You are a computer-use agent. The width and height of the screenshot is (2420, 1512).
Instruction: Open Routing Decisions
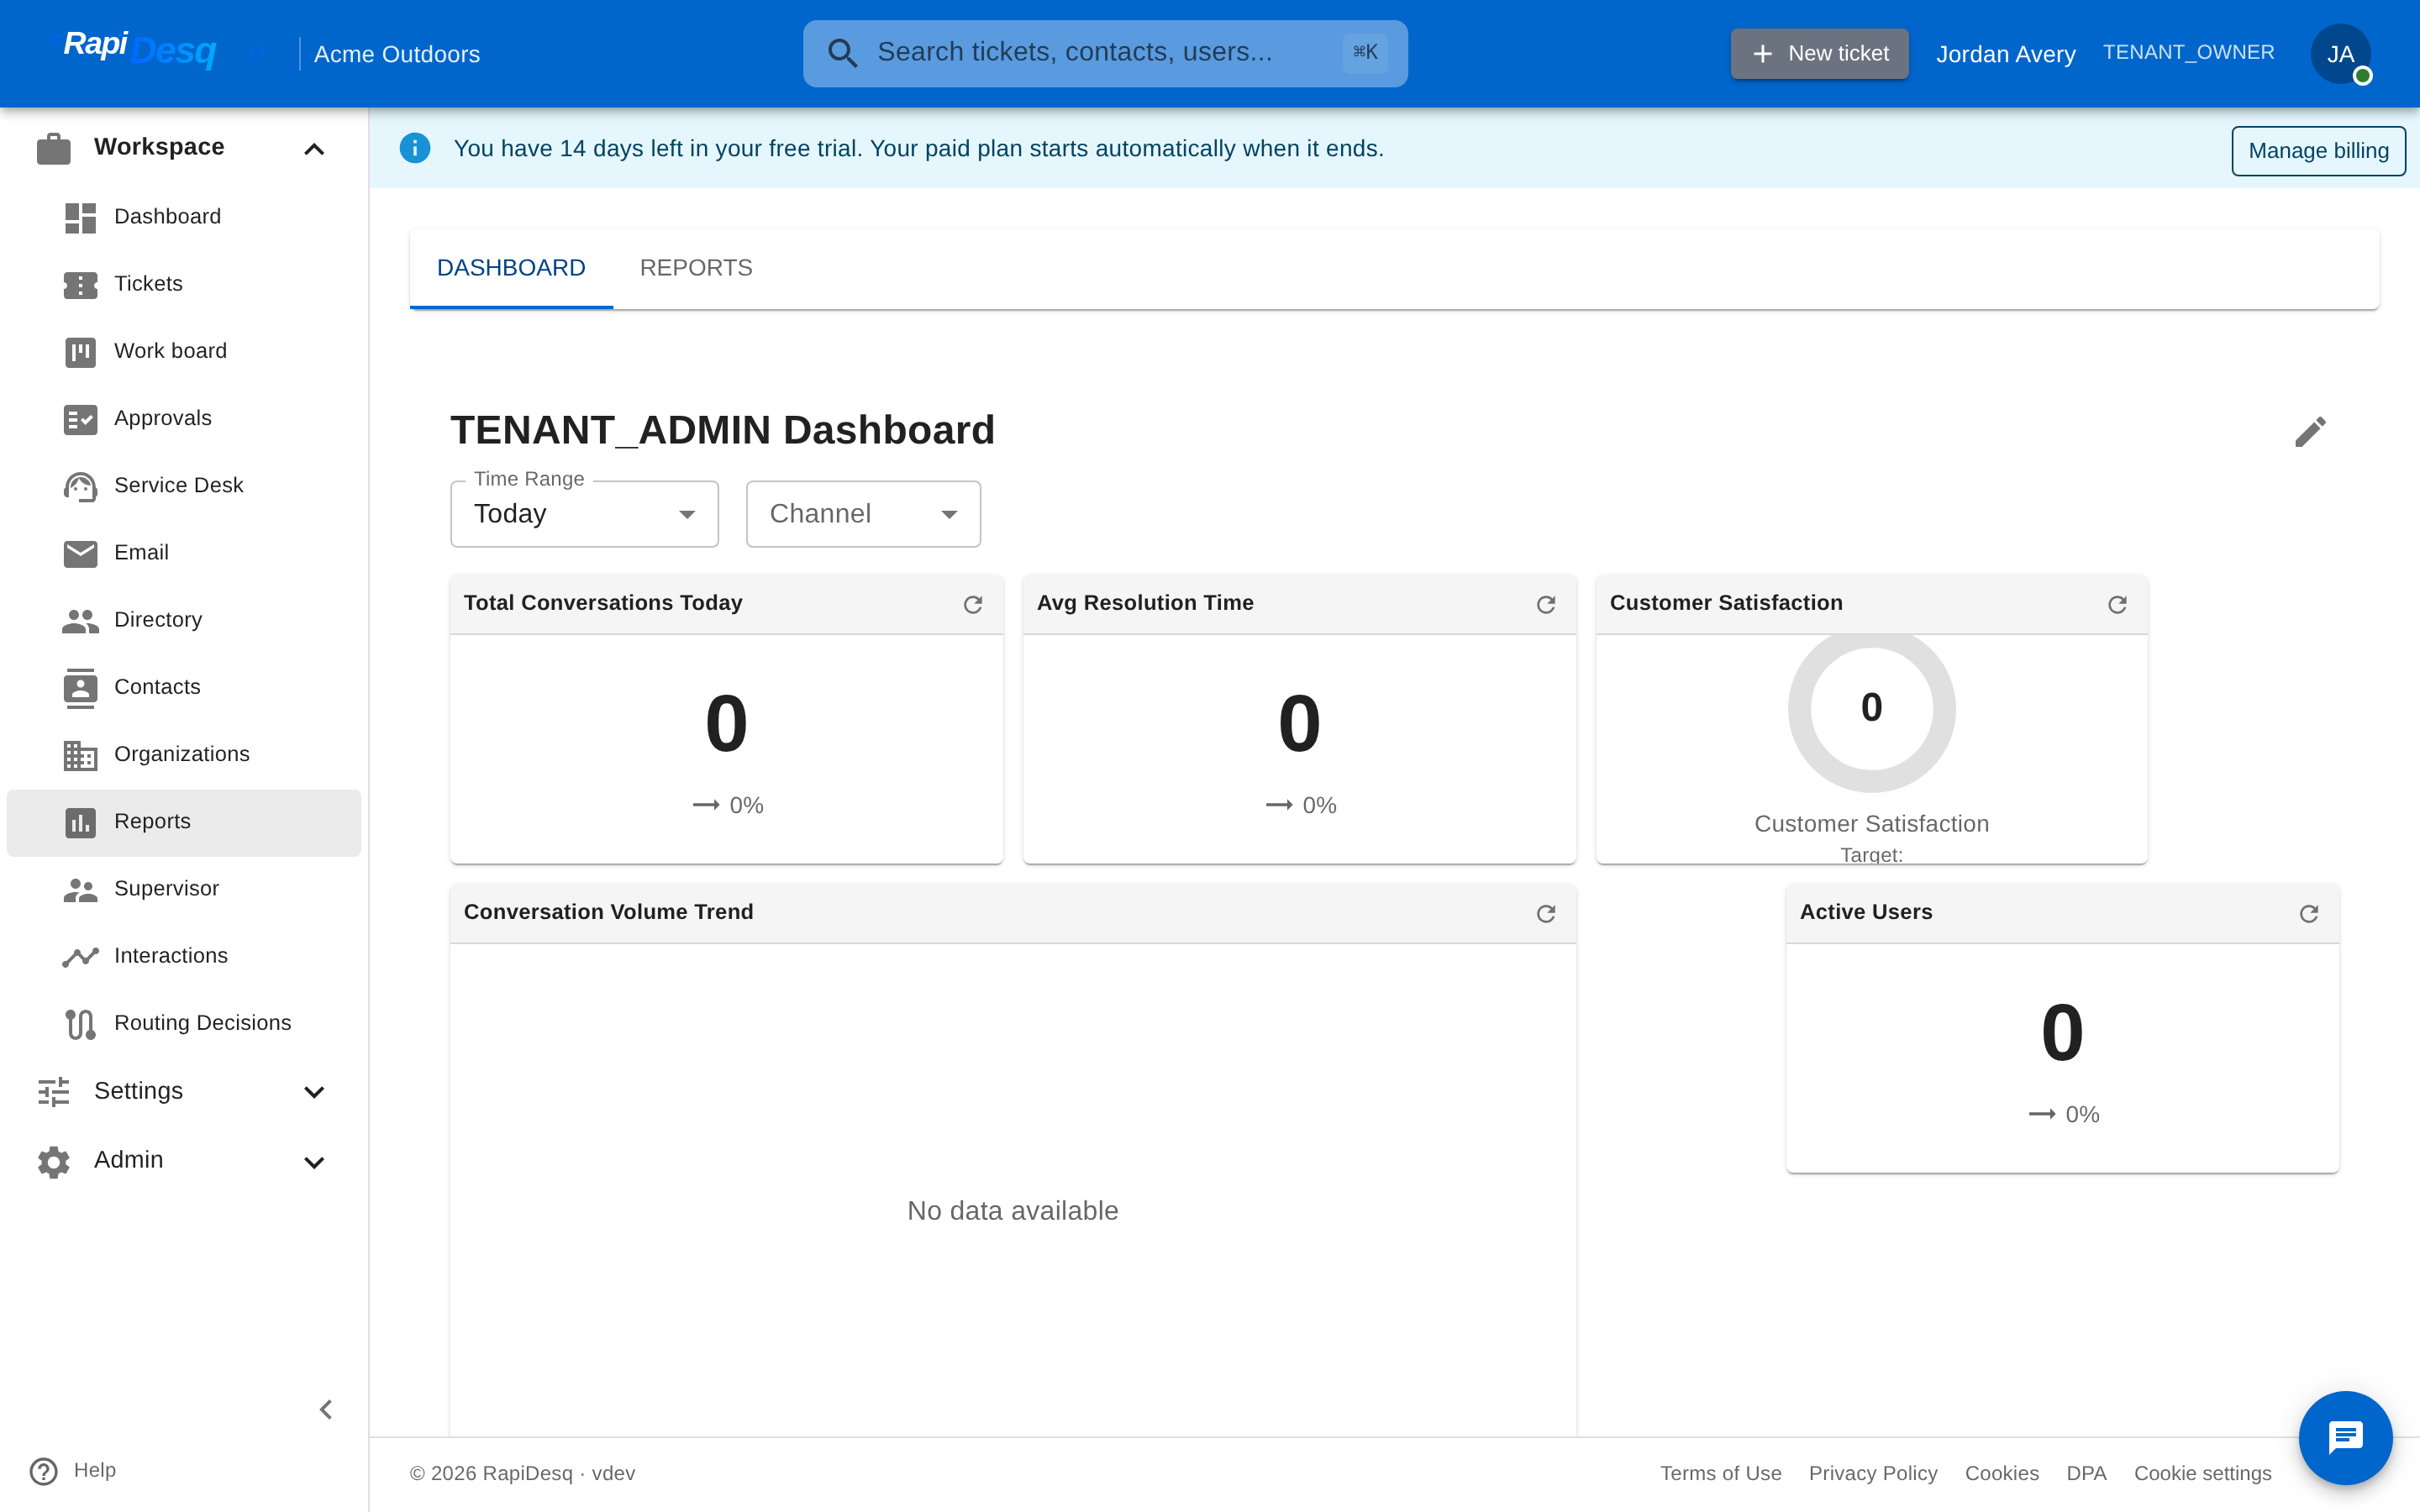coord(184,1023)
